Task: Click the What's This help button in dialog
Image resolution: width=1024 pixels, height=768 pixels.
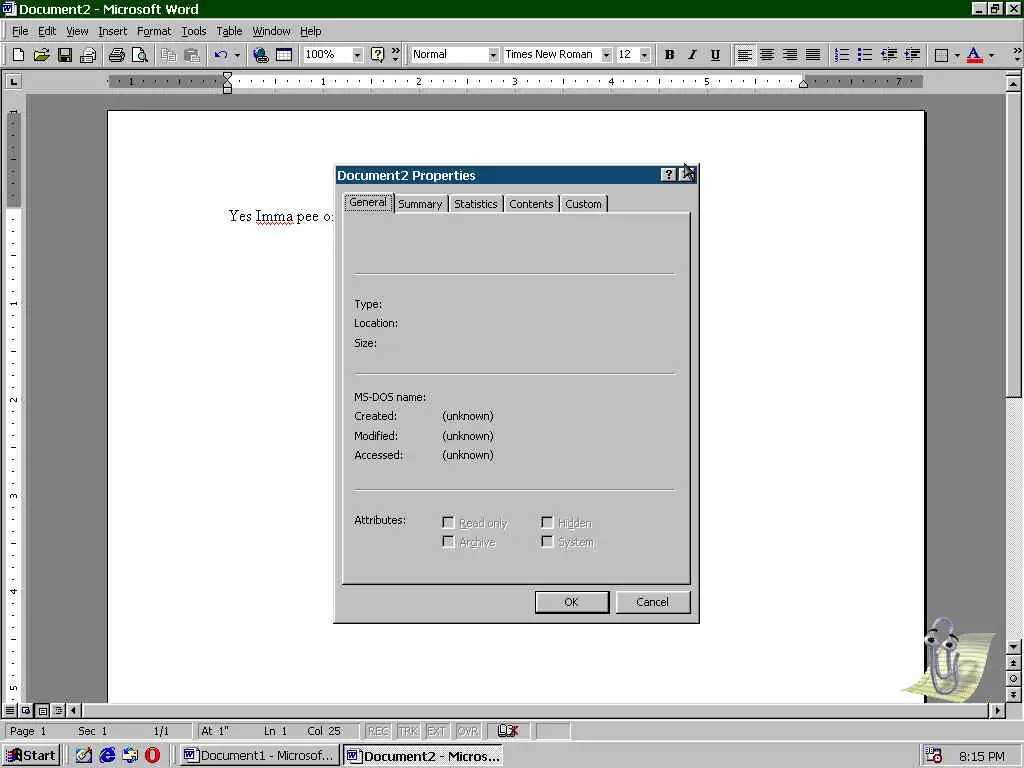Action: 668,175
